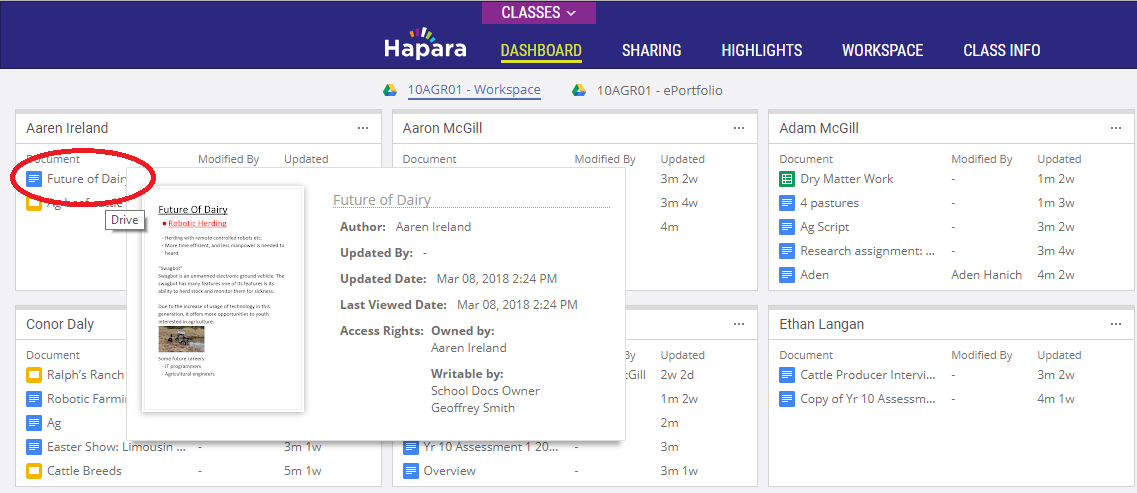Click the Future of Dairy preview thumbnail
This screenshot has width=1137, height=493.
tap(223, 299)
